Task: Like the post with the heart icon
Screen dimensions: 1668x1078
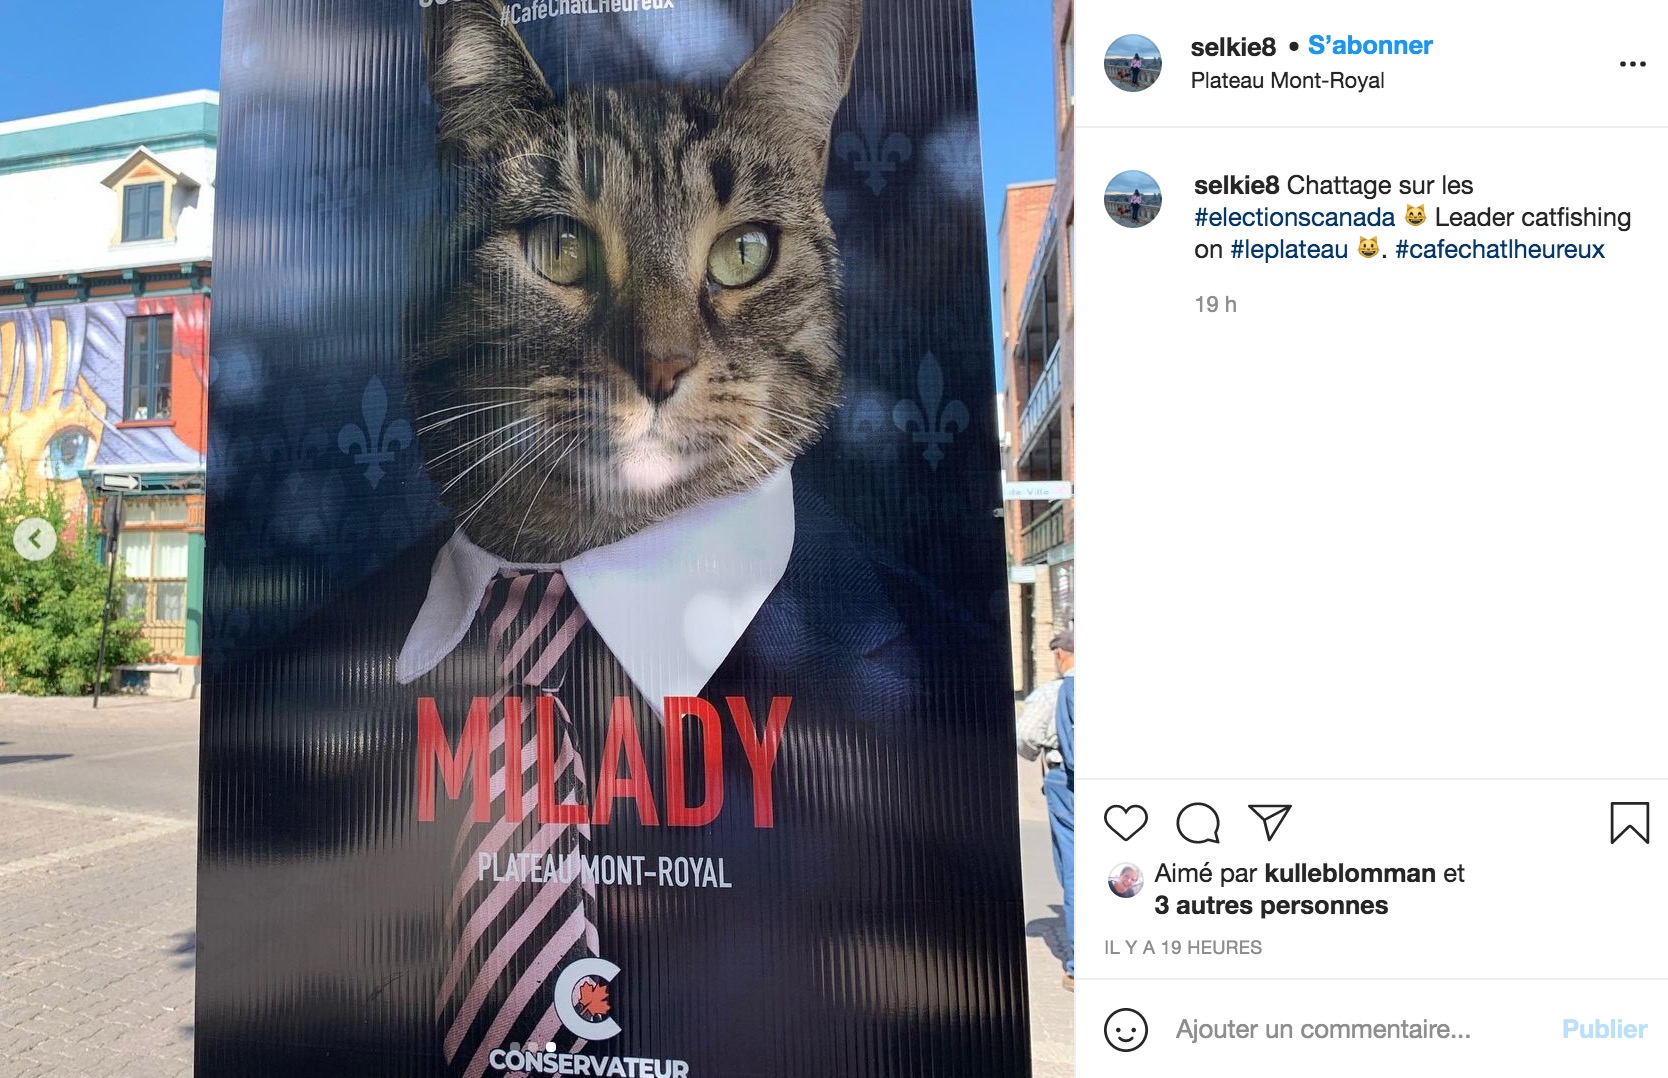Action: (1125, 822)
